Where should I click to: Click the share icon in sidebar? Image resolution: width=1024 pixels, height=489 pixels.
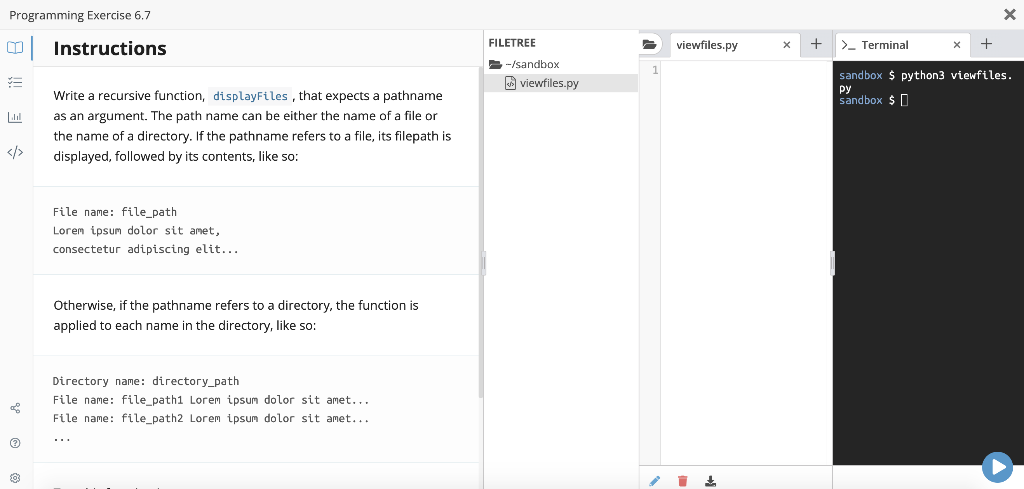[x=15, y=409]
